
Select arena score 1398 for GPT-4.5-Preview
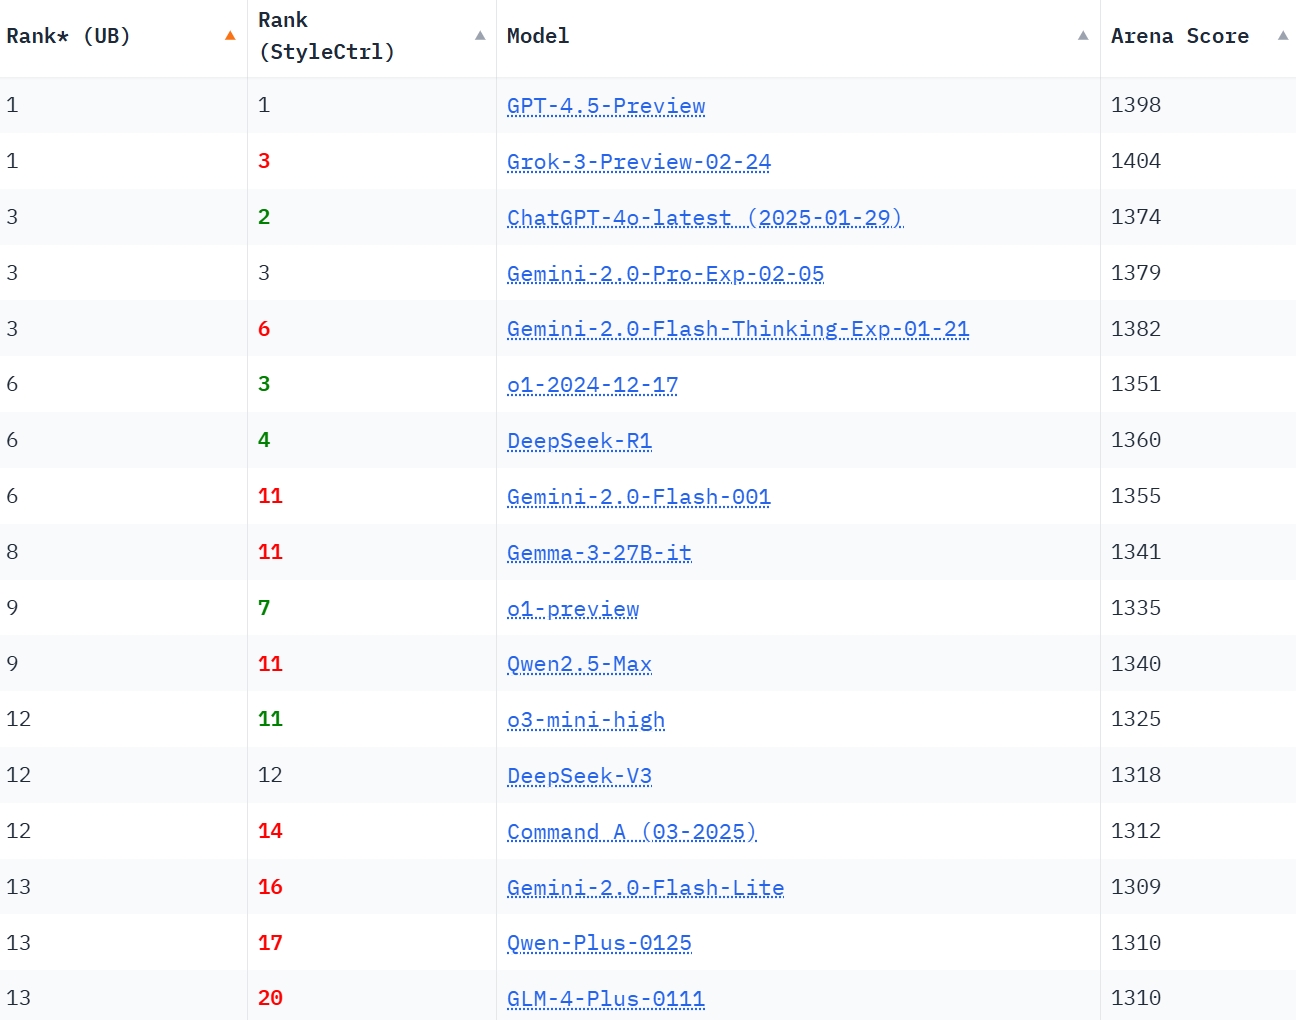(1136, 105)
